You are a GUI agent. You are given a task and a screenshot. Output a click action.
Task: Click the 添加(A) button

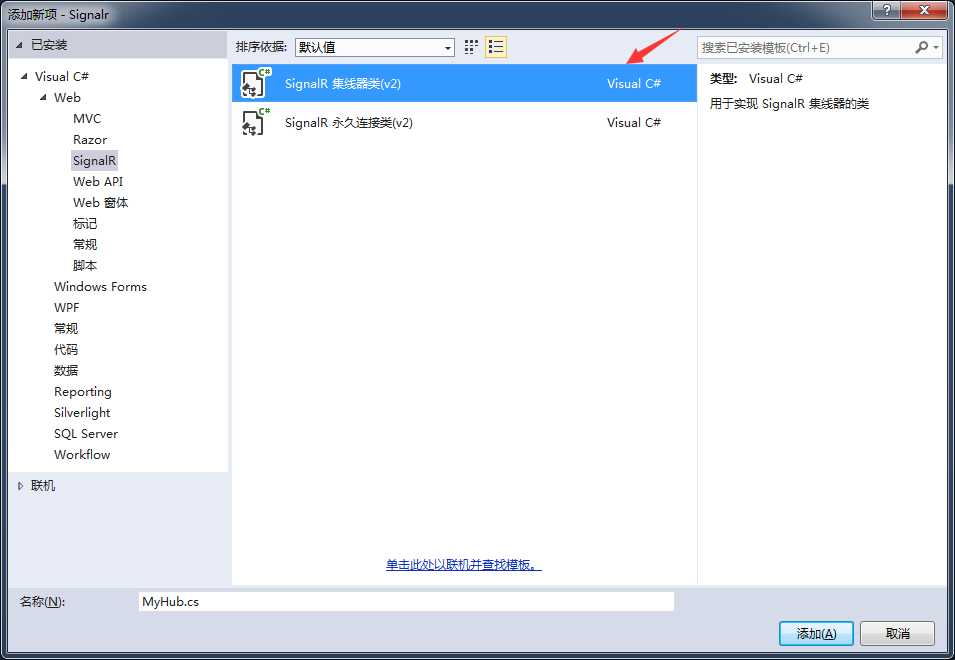[x=816, y=634]
